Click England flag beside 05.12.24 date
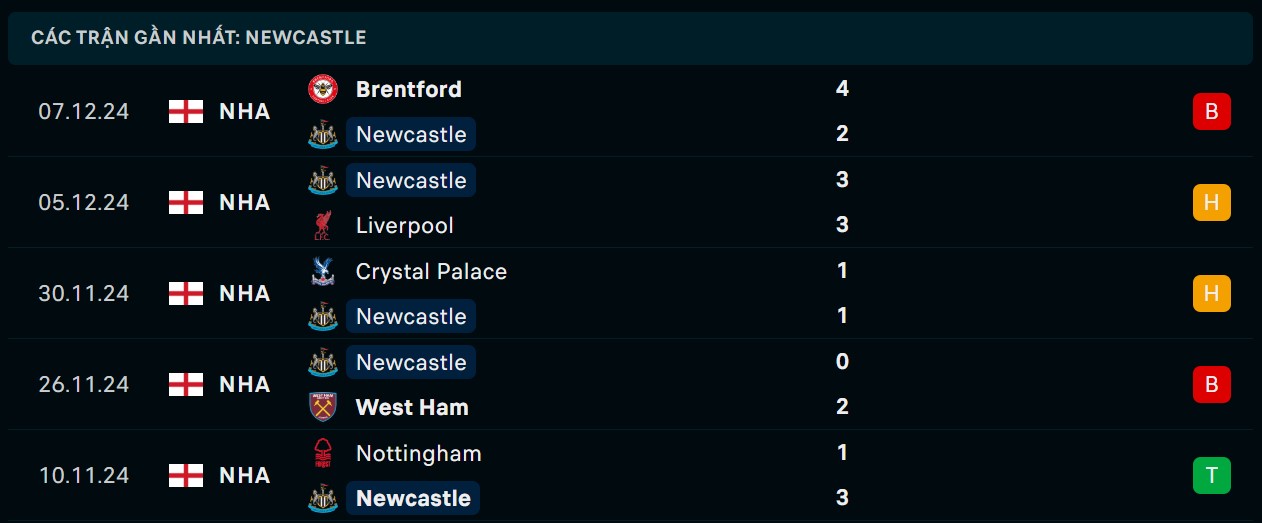This screenshot has height=523, width=1262. click(x=186, y=203)
